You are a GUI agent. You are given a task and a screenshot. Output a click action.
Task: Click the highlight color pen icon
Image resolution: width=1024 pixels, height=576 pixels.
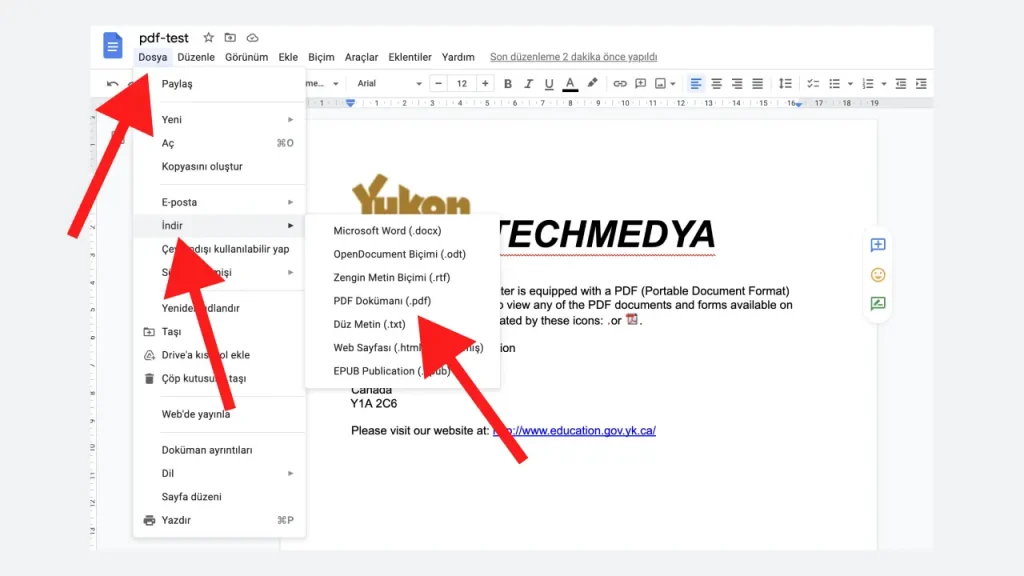coord(592,83)
